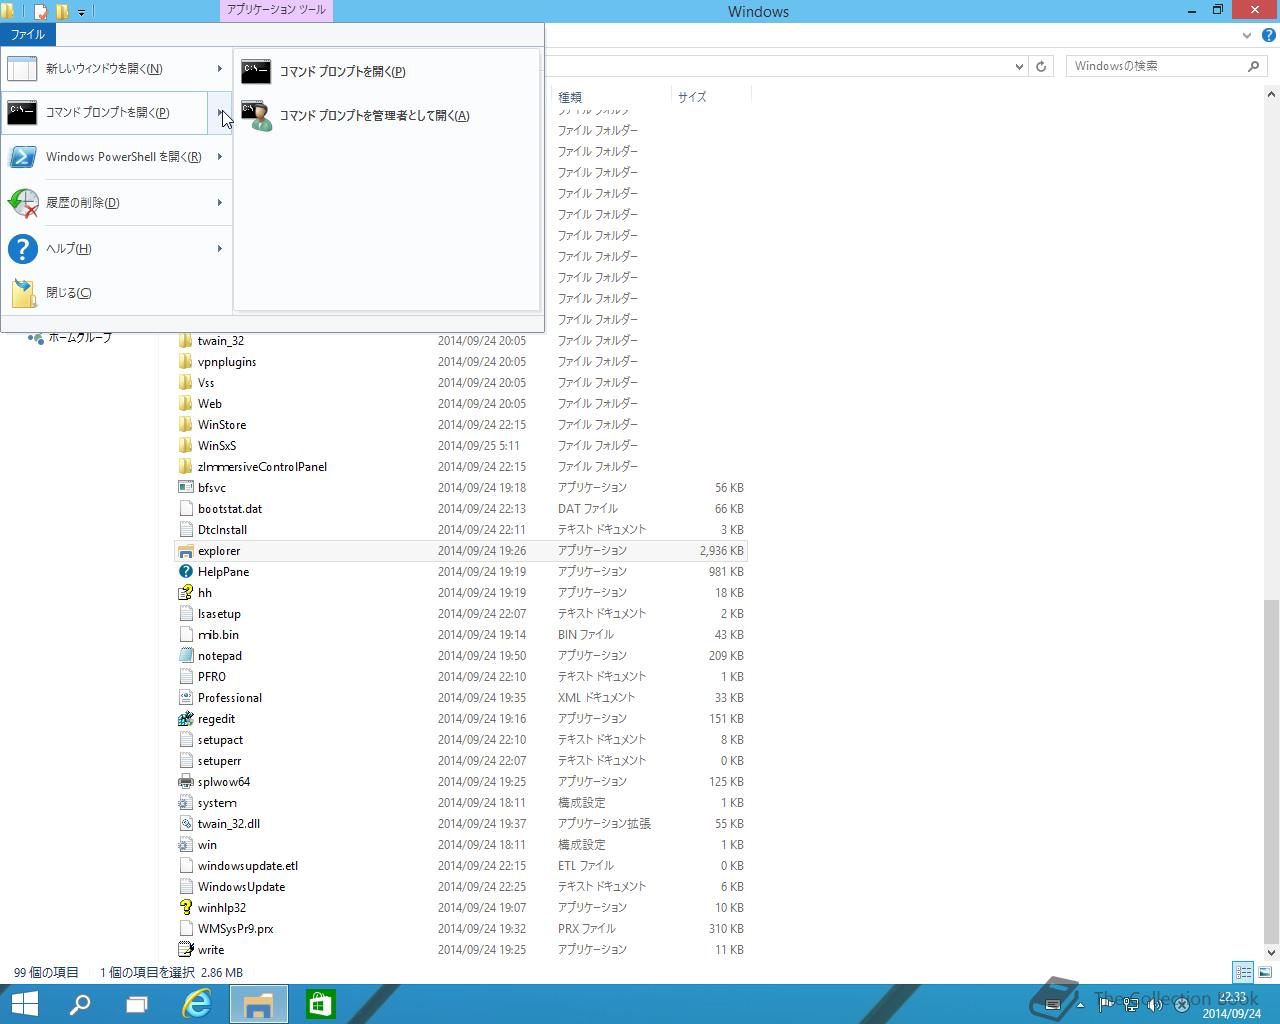Viewport: 1280px width, 1024px height.
Task: Select the WindowsUpdate text document
Action: [241, 887]
